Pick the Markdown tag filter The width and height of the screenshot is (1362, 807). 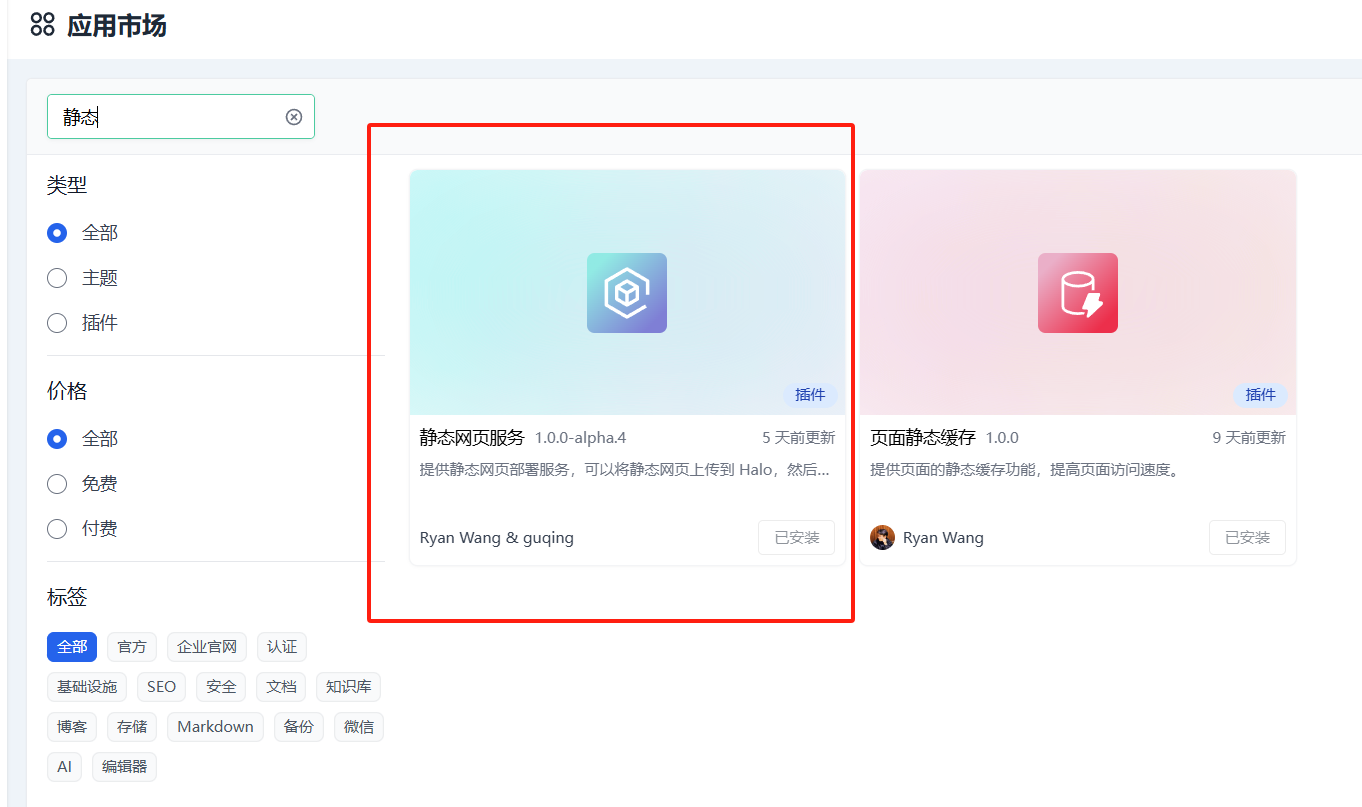pos(215,727)
